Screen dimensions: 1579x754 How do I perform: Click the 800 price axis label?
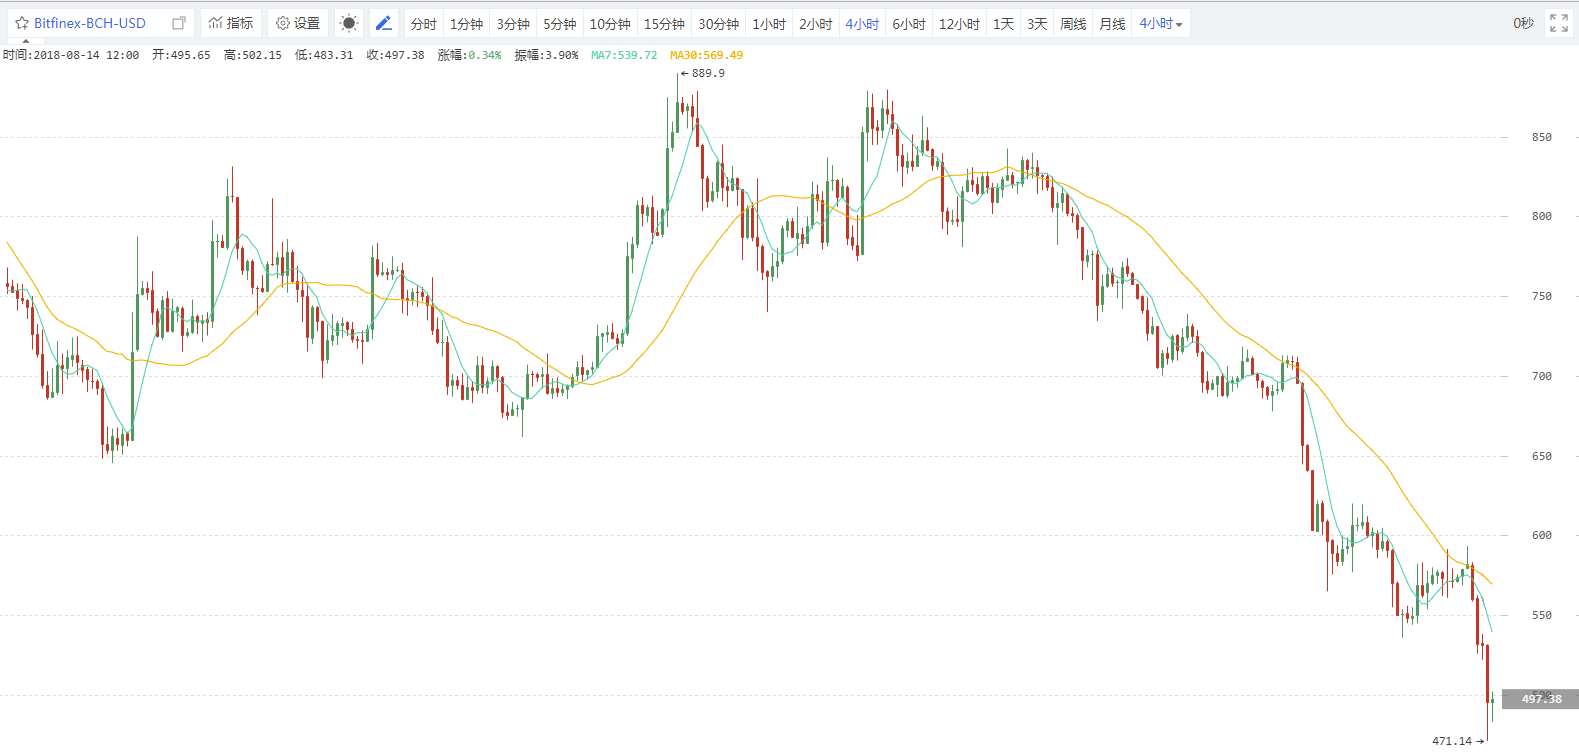click(x=1541, y=216)
